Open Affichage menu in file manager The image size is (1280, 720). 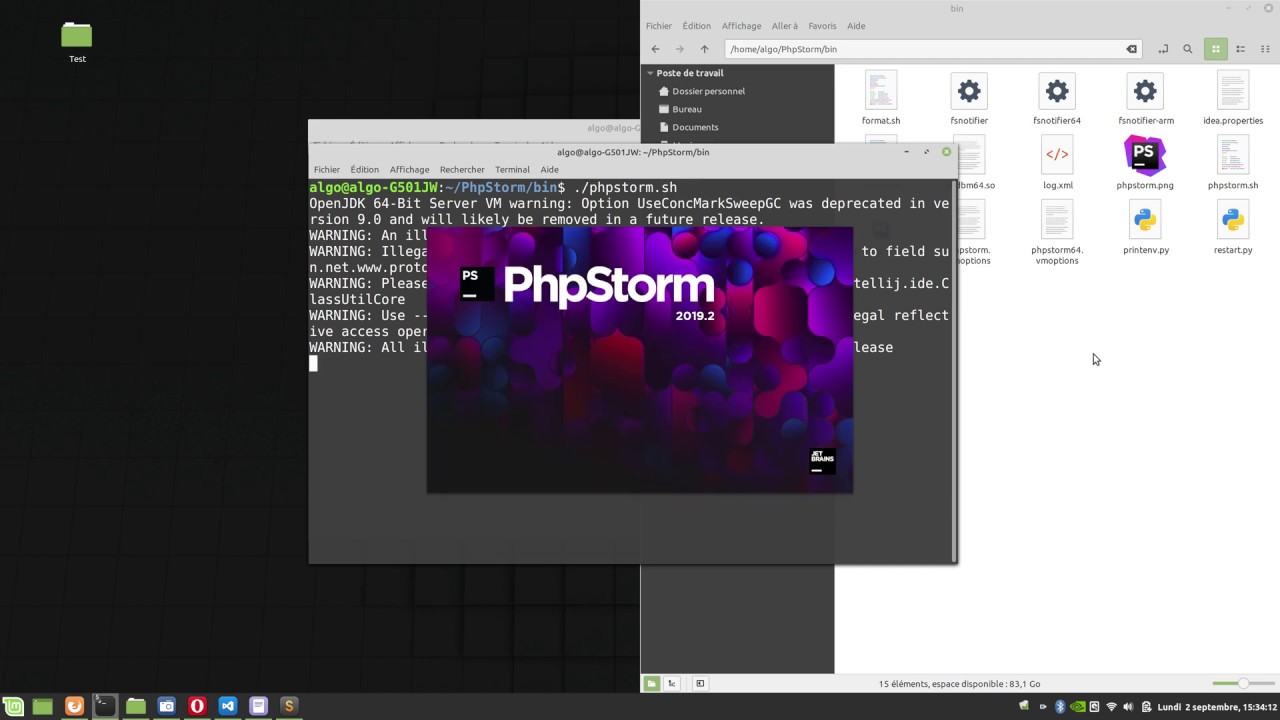[x=742, y=26]
